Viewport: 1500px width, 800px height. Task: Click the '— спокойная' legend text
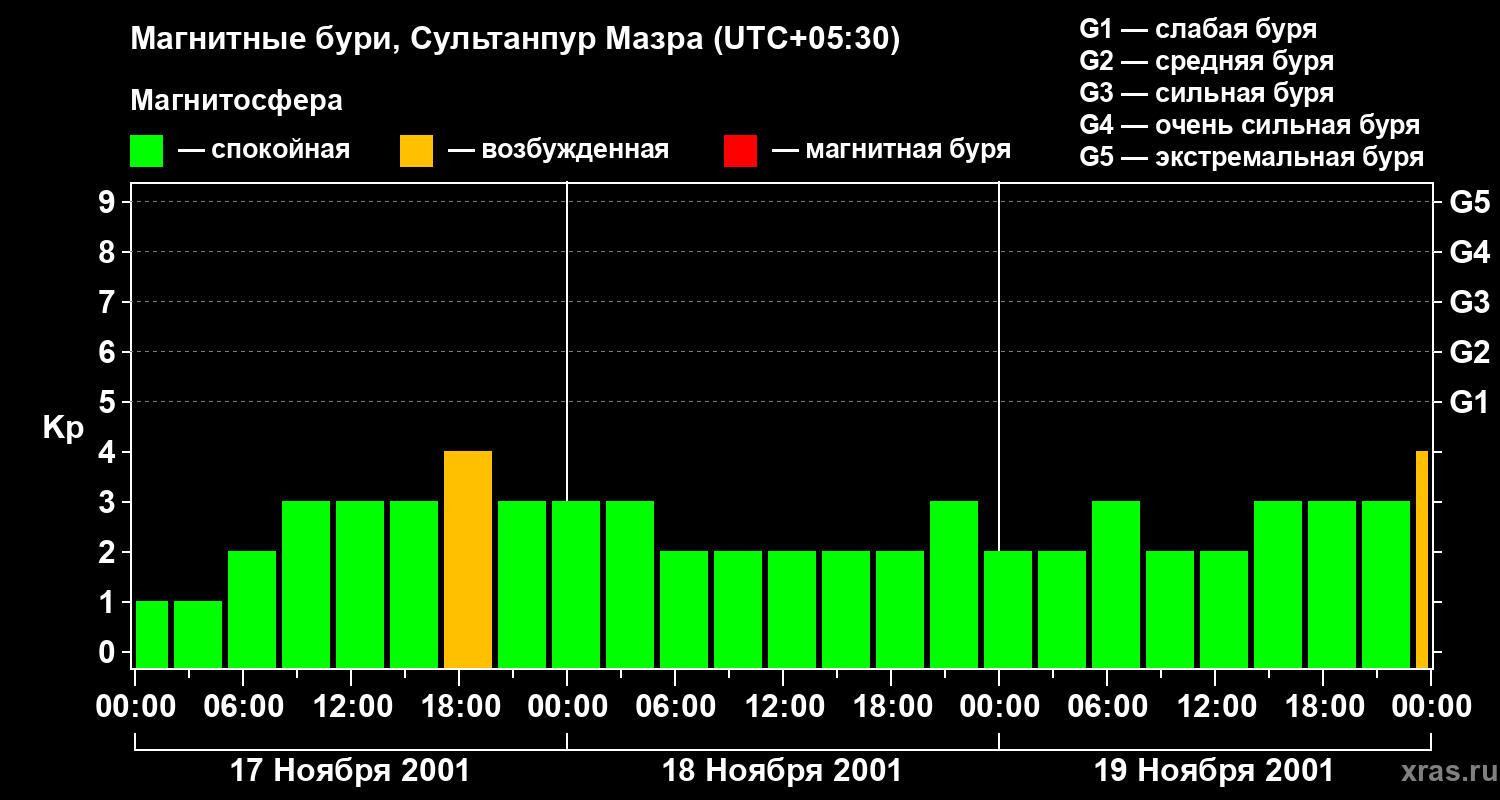pyautogui.click(x=264, y=151)
